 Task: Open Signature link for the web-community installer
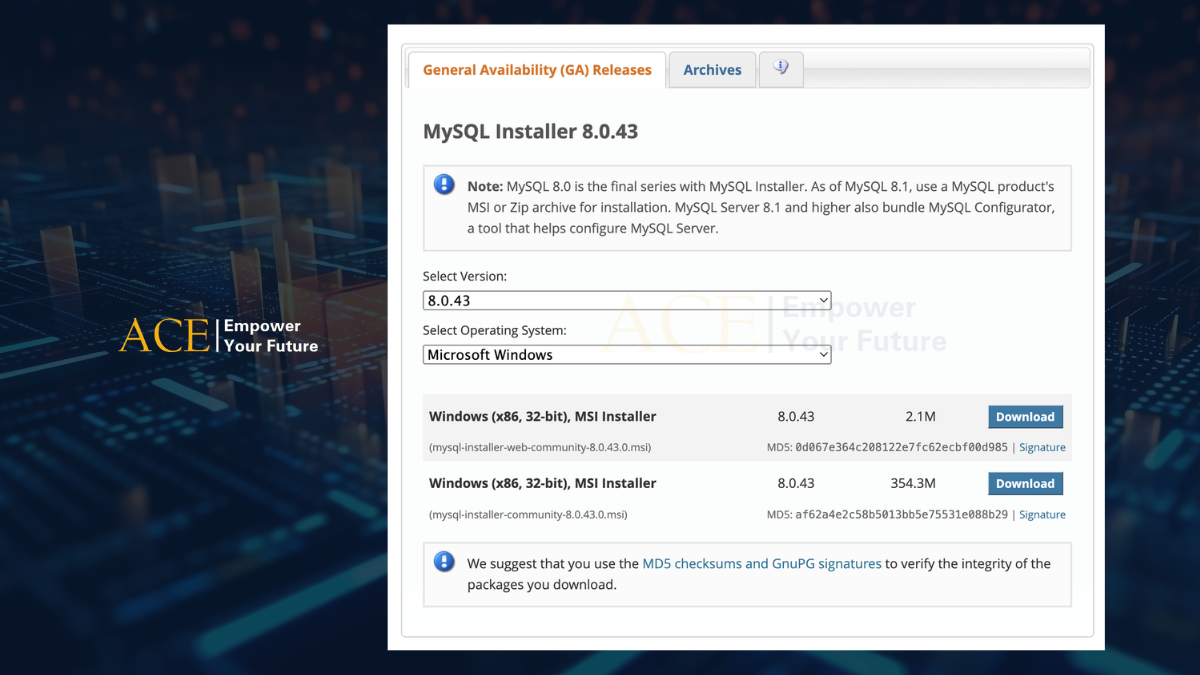tap(1042, 448)
